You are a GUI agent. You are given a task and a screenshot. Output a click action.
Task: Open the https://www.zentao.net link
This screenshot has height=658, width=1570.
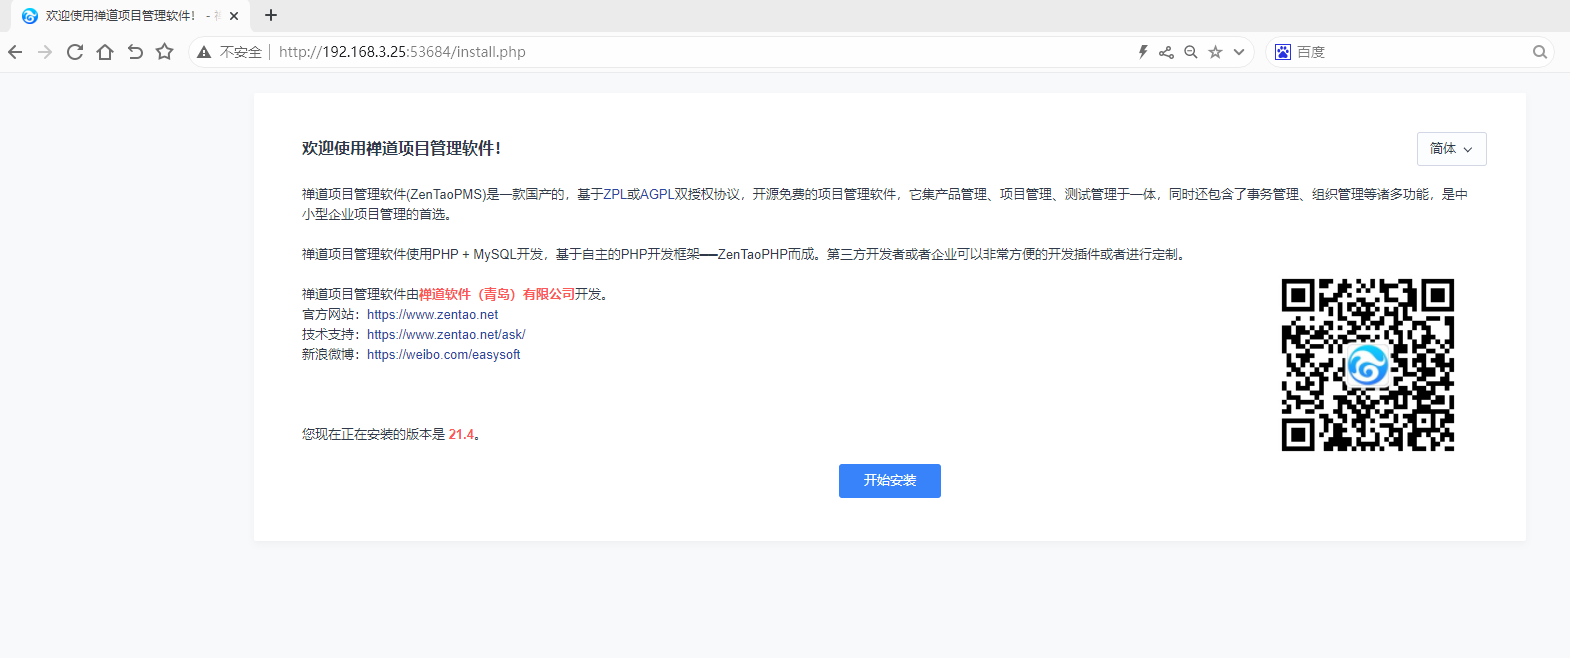(x=432, y=315)
